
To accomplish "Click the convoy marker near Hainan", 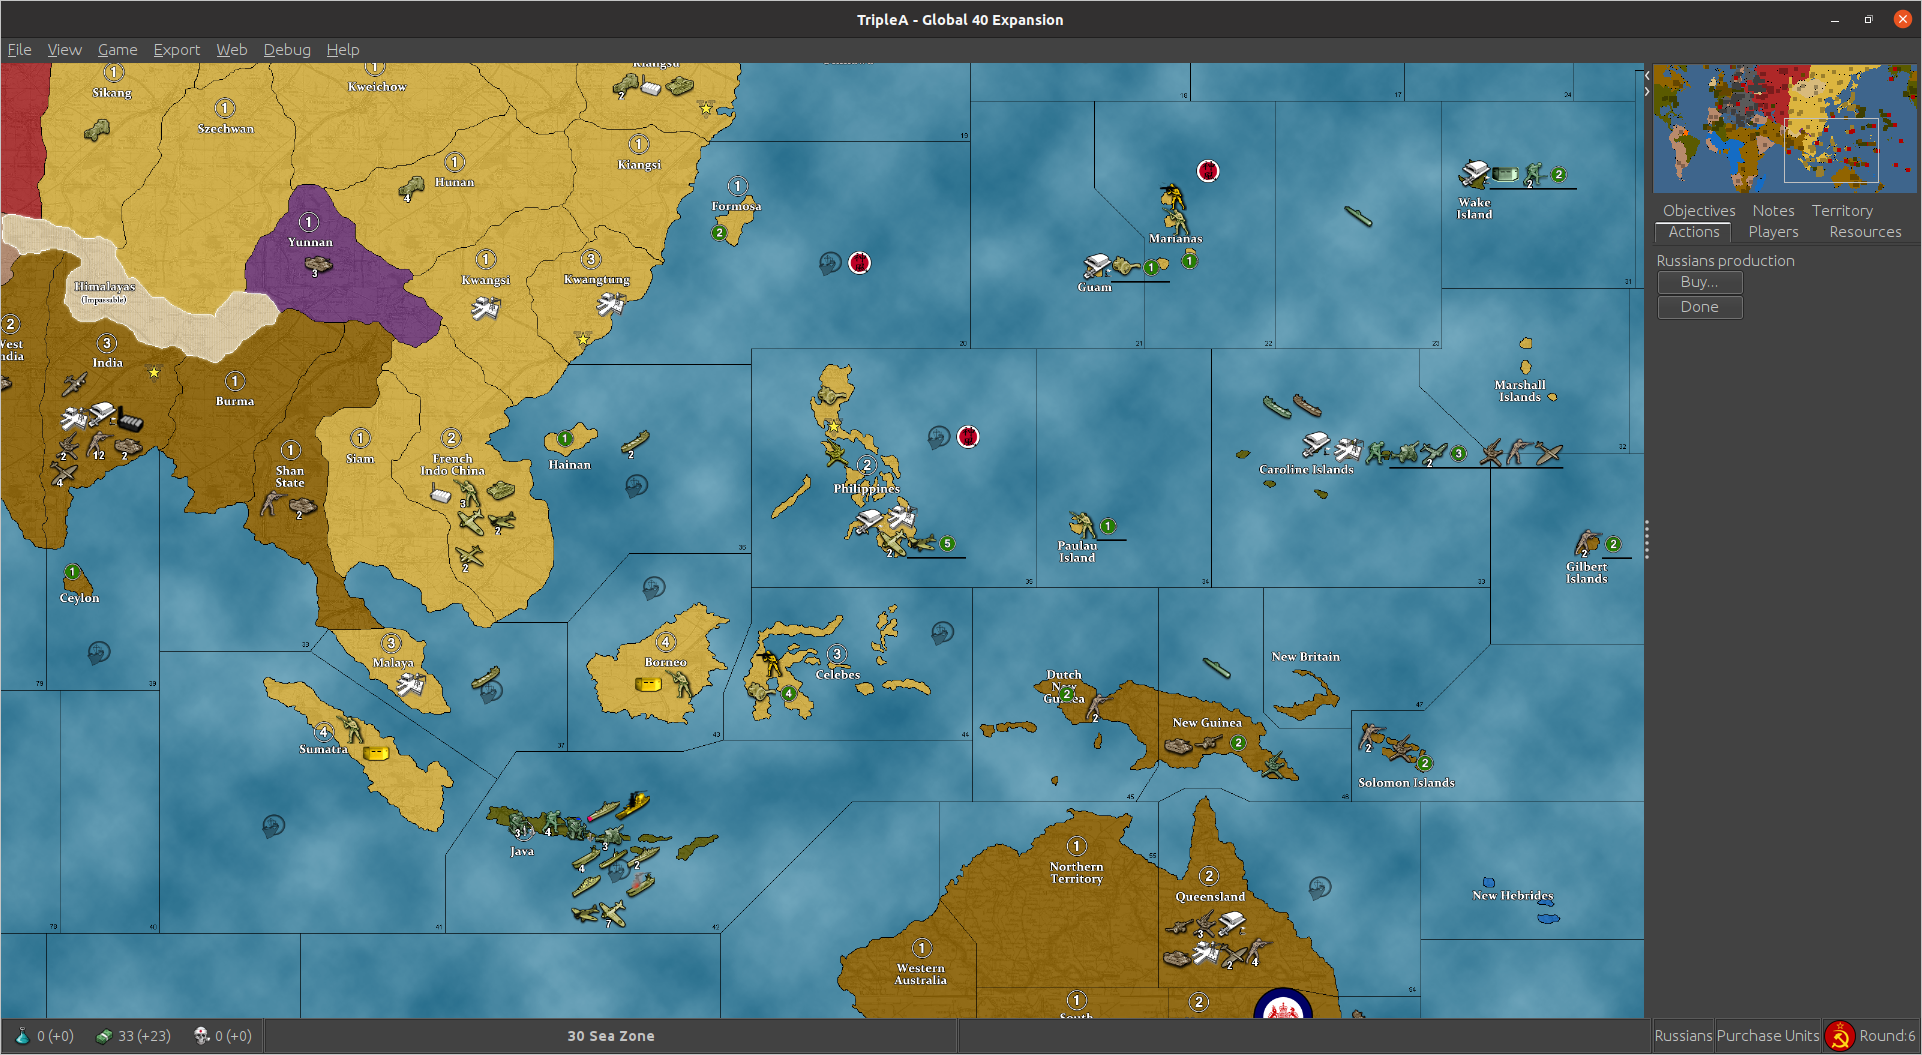I will [x=636, y=486].
